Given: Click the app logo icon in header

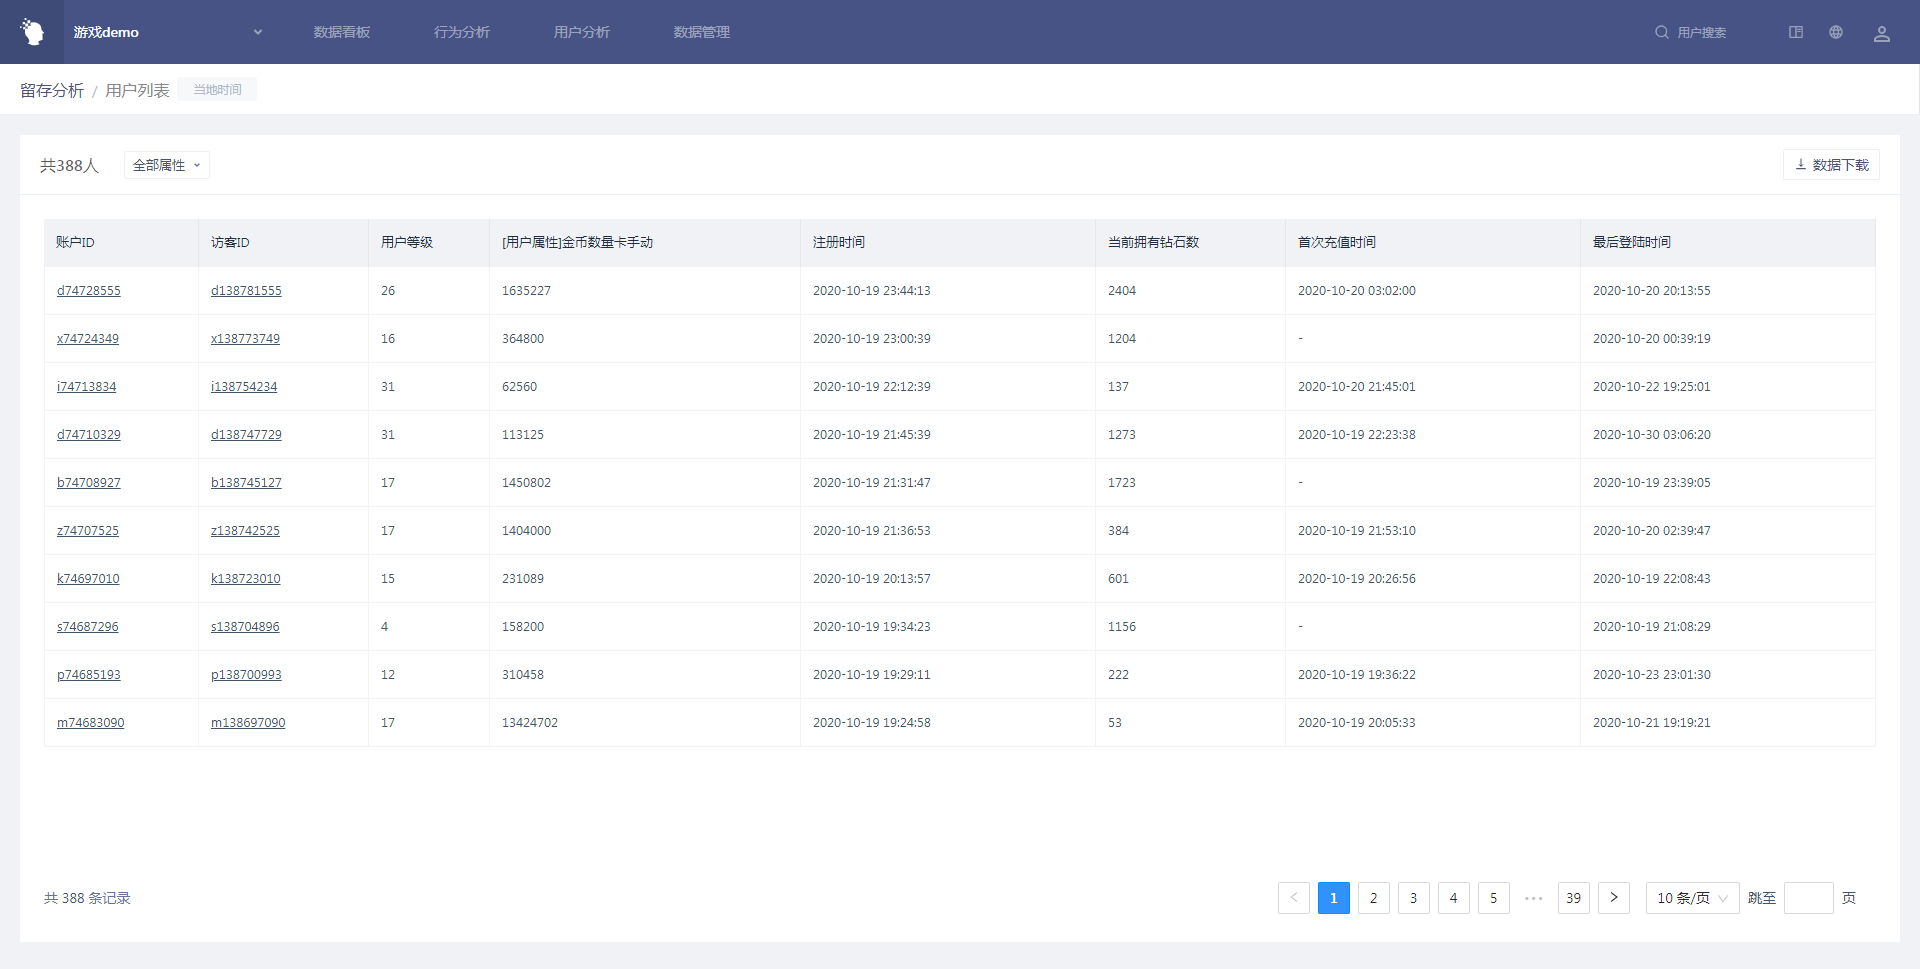Looking at the screenshot, I should point(32,32).
